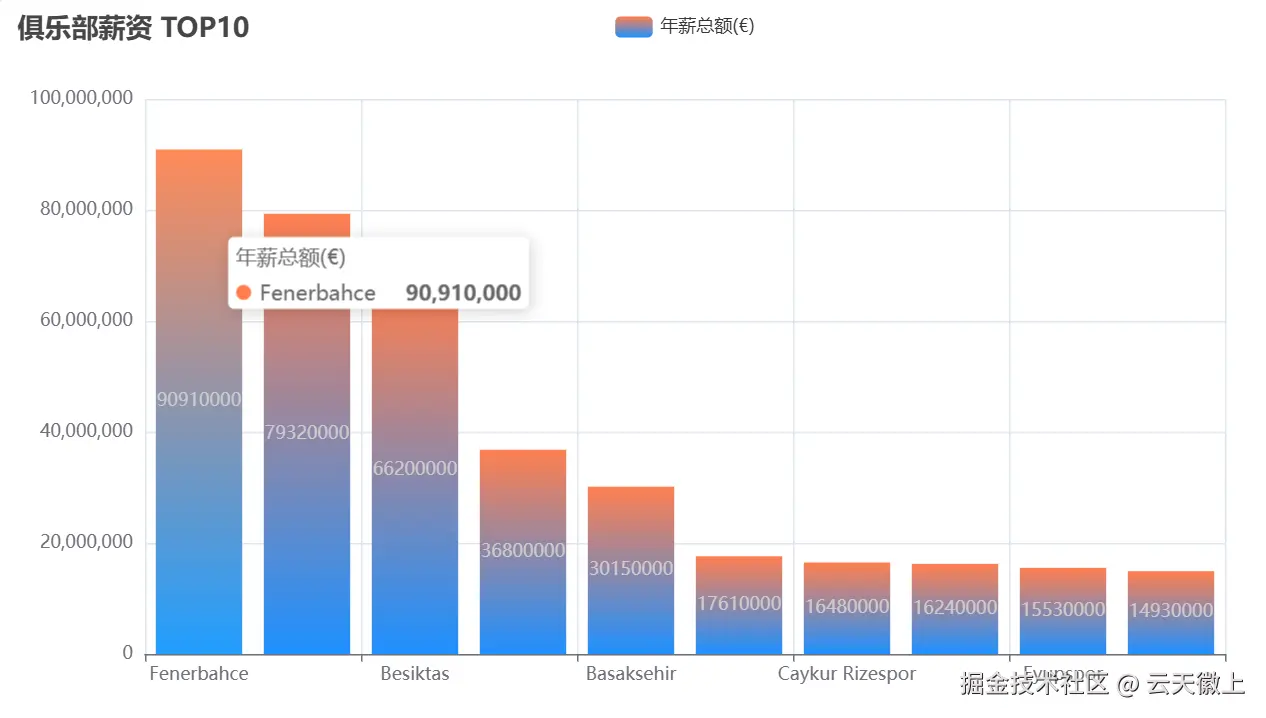Click the Caykur Rizespor bar labeled 16480000
This screenshot has height=718, width=1266.
click(847, 608)
